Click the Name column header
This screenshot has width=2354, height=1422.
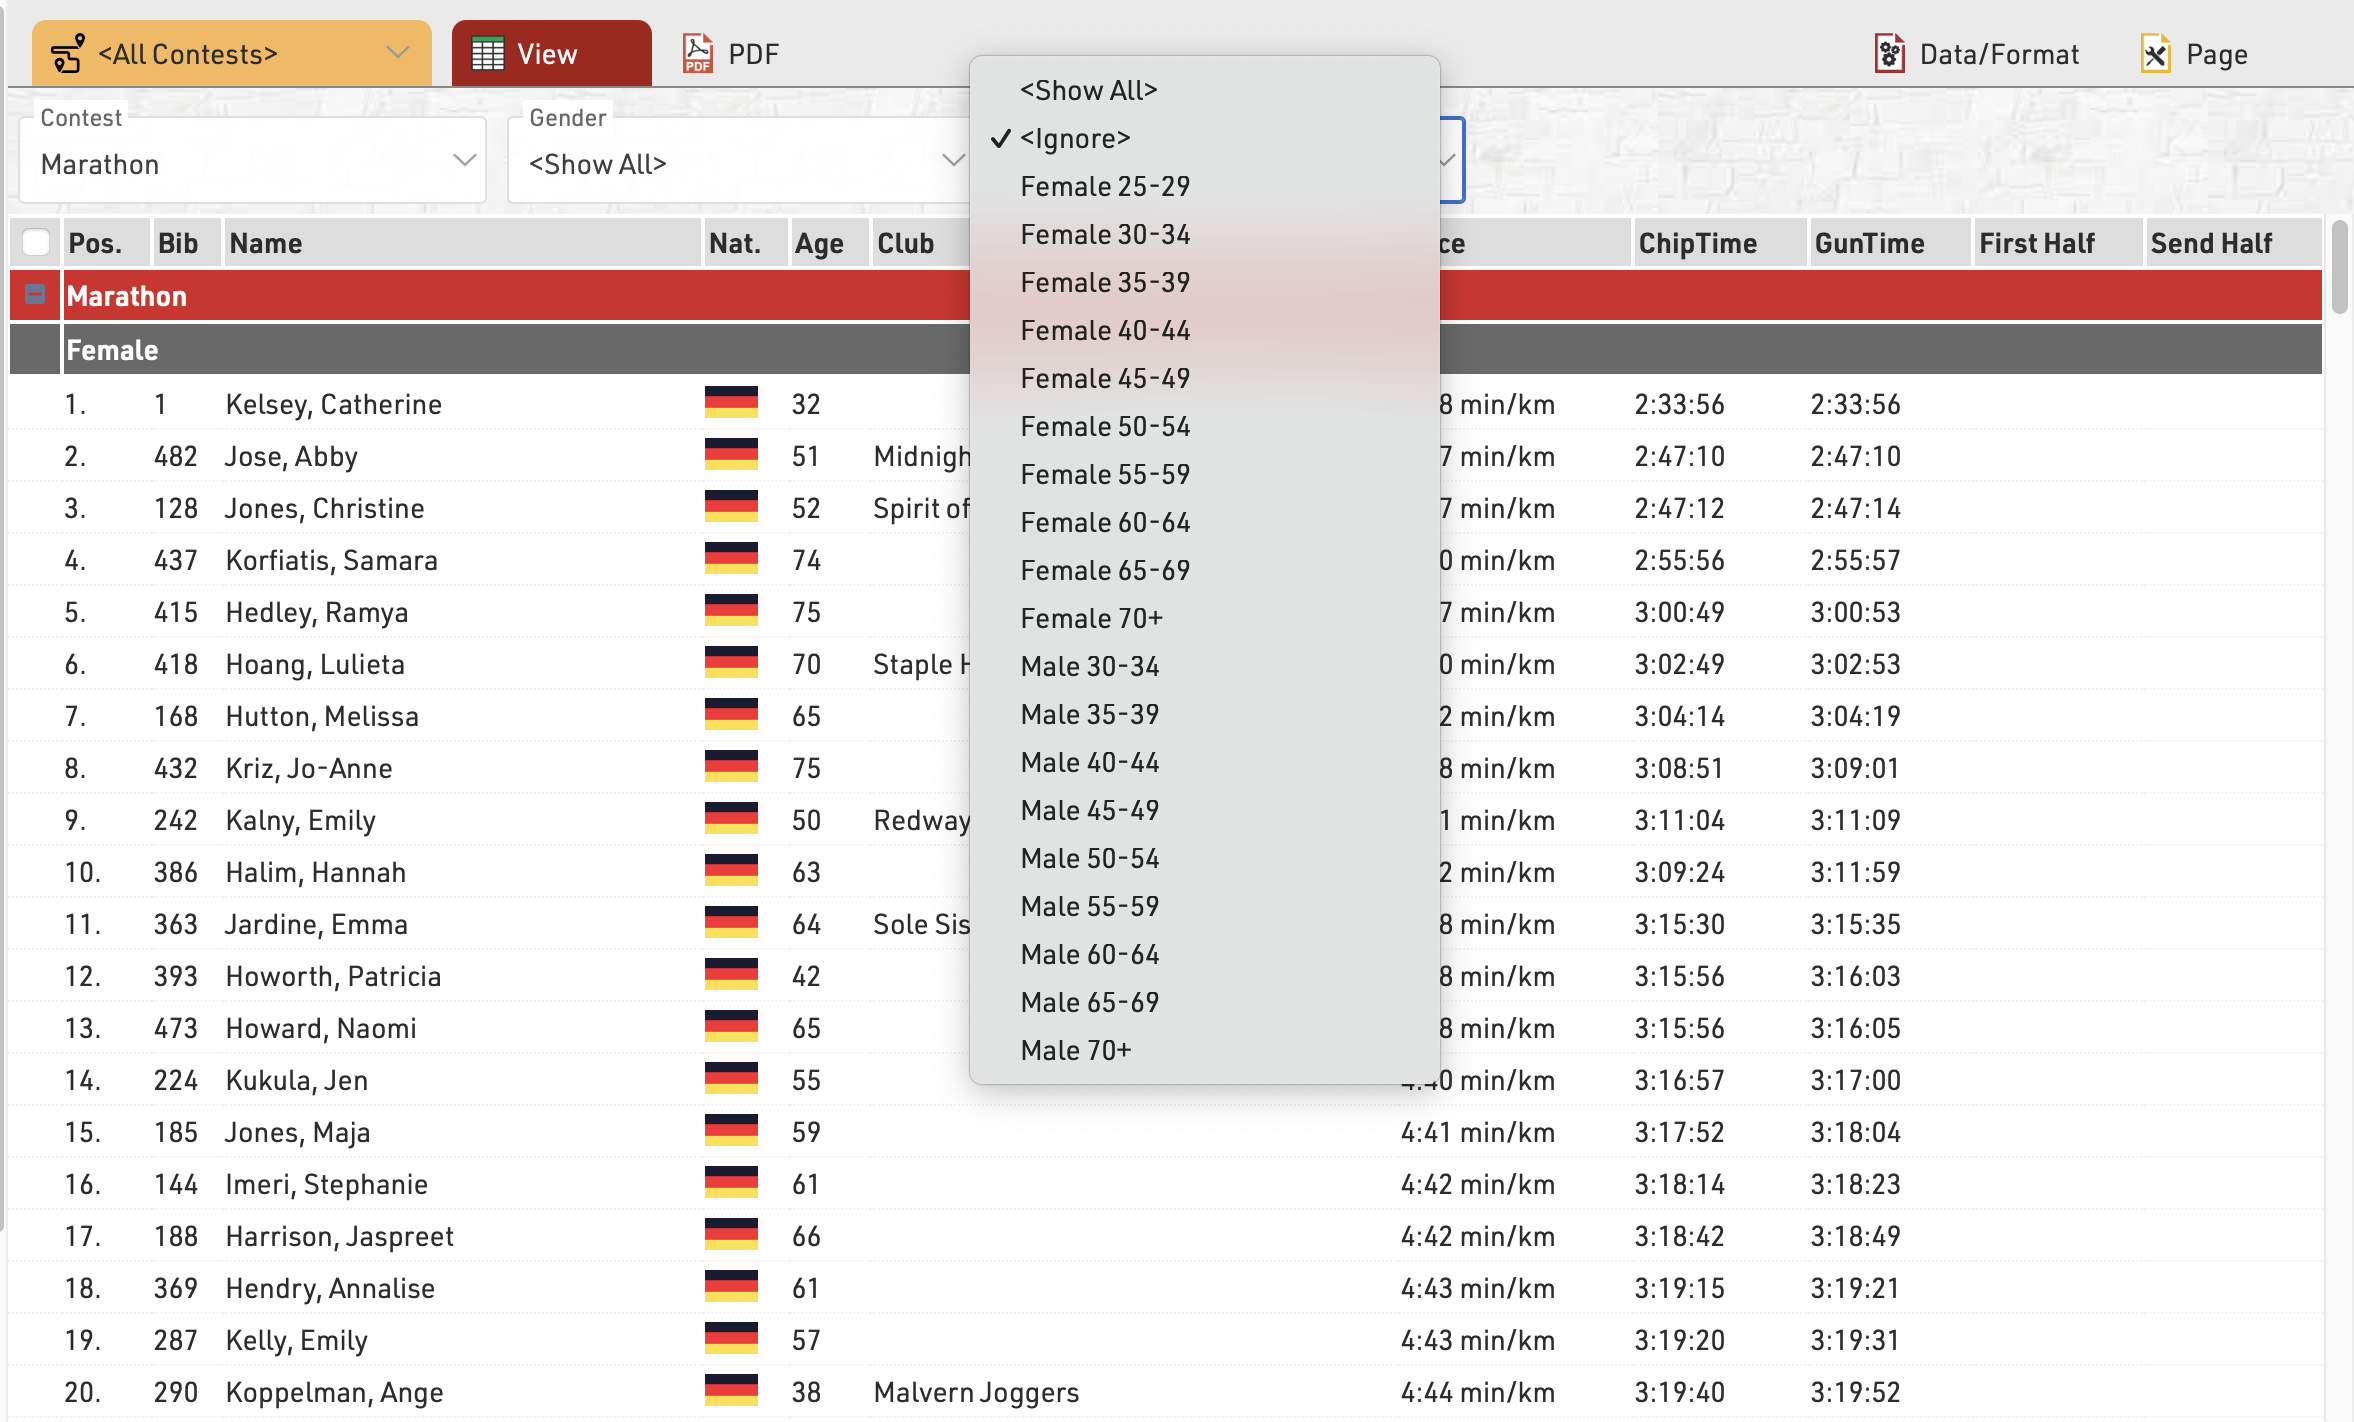266,243
